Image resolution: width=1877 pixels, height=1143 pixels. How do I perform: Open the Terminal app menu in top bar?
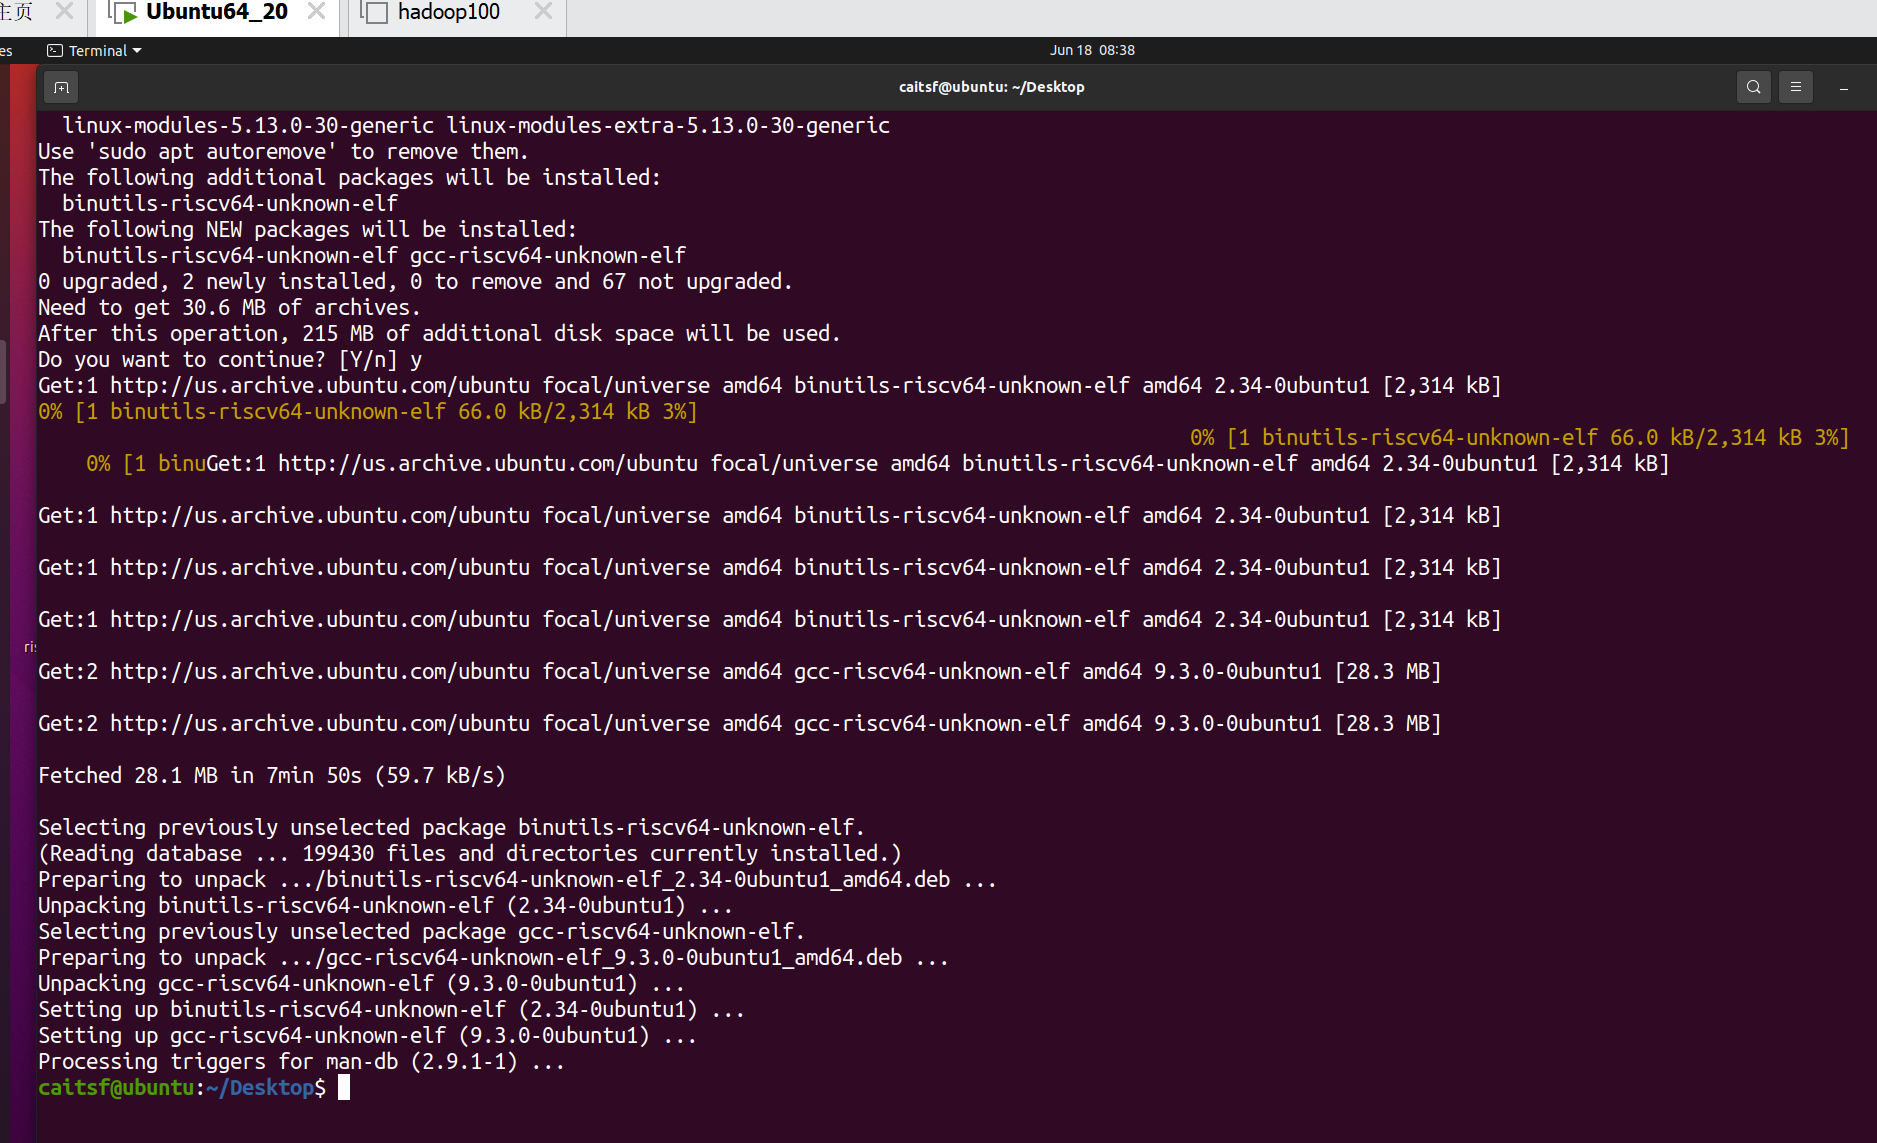point(95,50)
